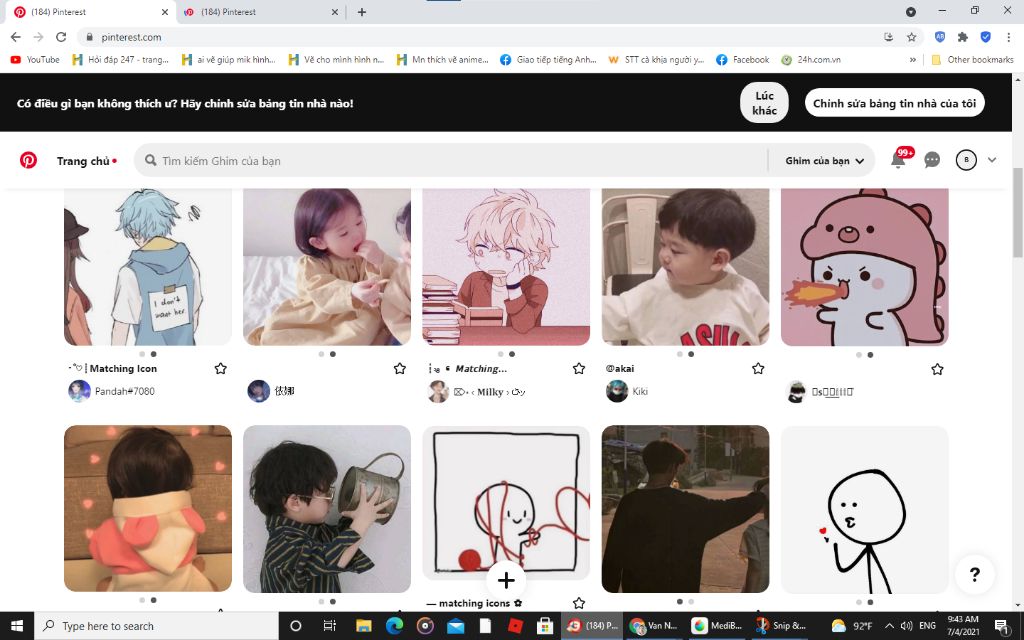
Task: Open Microsoft Edge from taskbar
Action: point(394,626)
